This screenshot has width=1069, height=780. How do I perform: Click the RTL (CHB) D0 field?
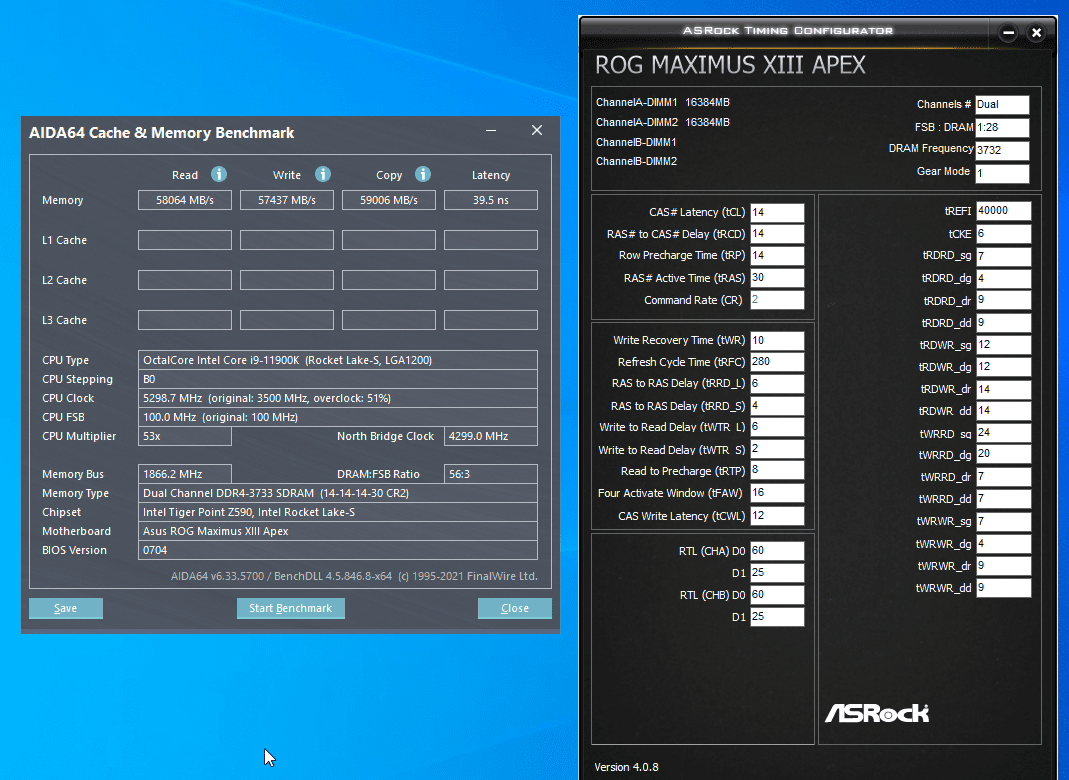tap(777, 595)
